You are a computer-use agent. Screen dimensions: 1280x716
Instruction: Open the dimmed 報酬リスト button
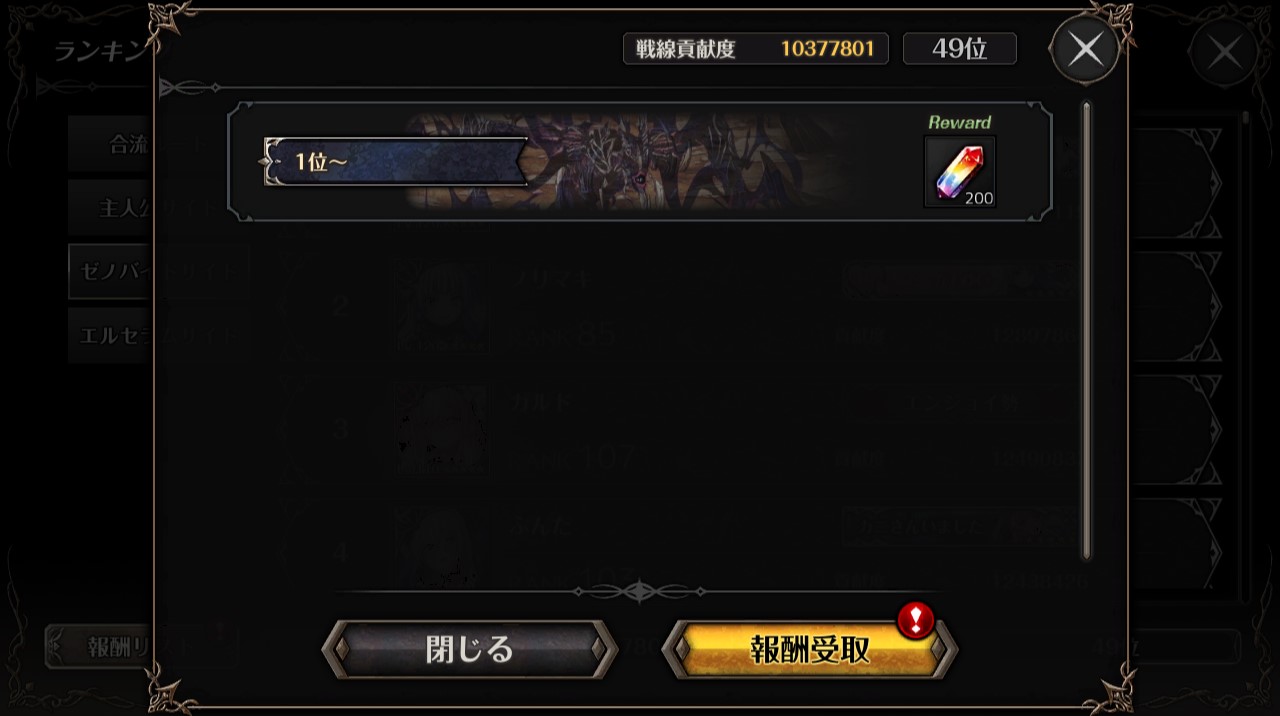pyautogui.click(x=100, y=647)
